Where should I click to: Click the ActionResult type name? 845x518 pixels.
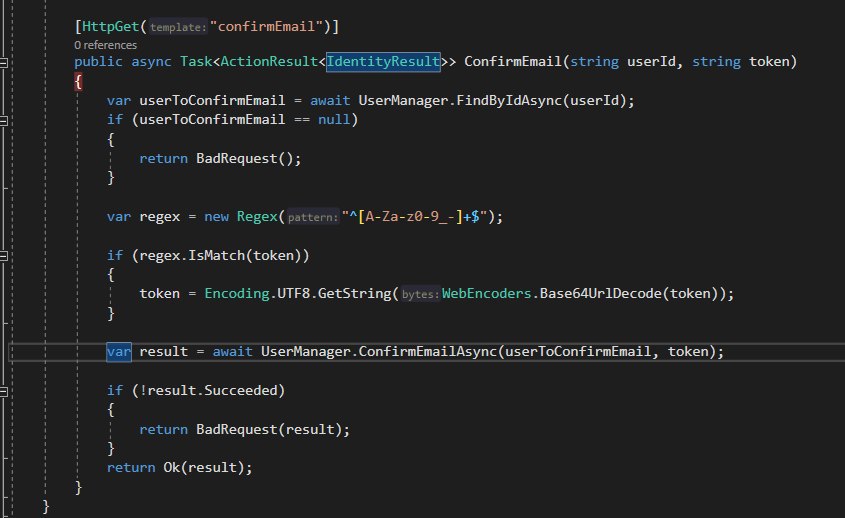pyautogui.click(x=269, y=61)
